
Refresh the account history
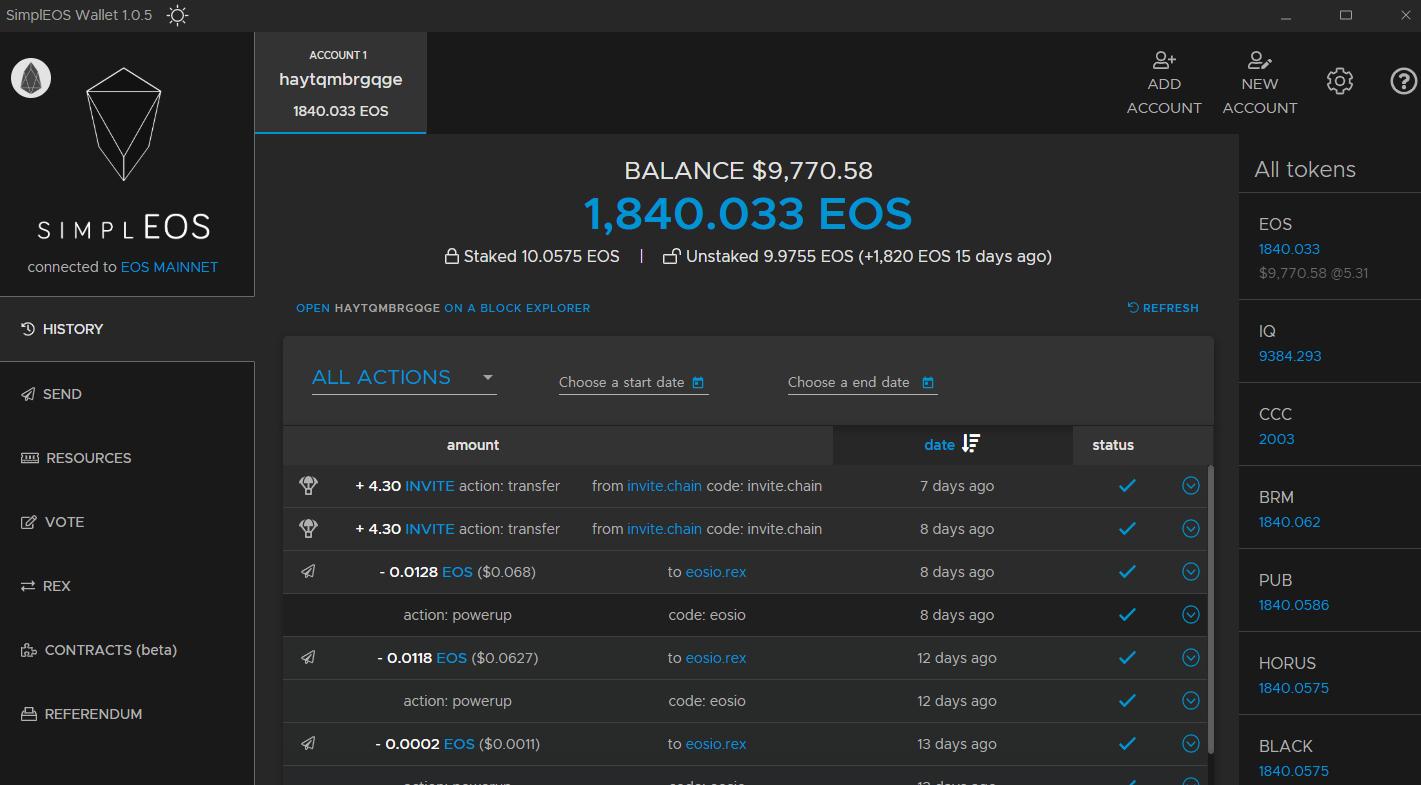pyautogui.click(x=1163, y=308)
